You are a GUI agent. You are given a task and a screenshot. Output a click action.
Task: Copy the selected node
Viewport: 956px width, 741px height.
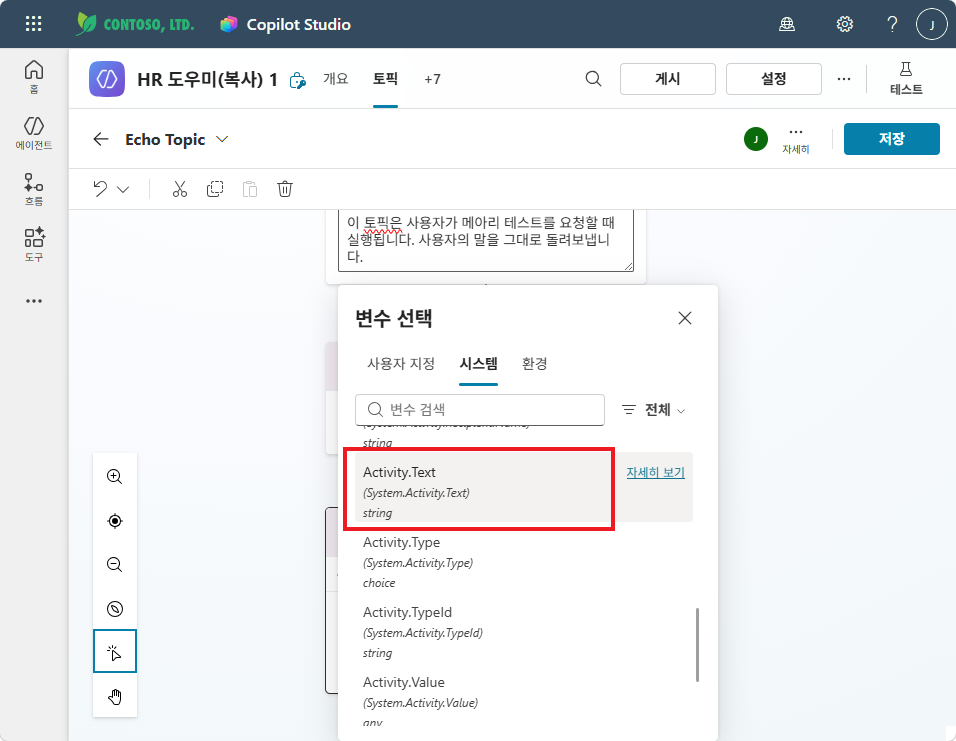tap(215, 189)
